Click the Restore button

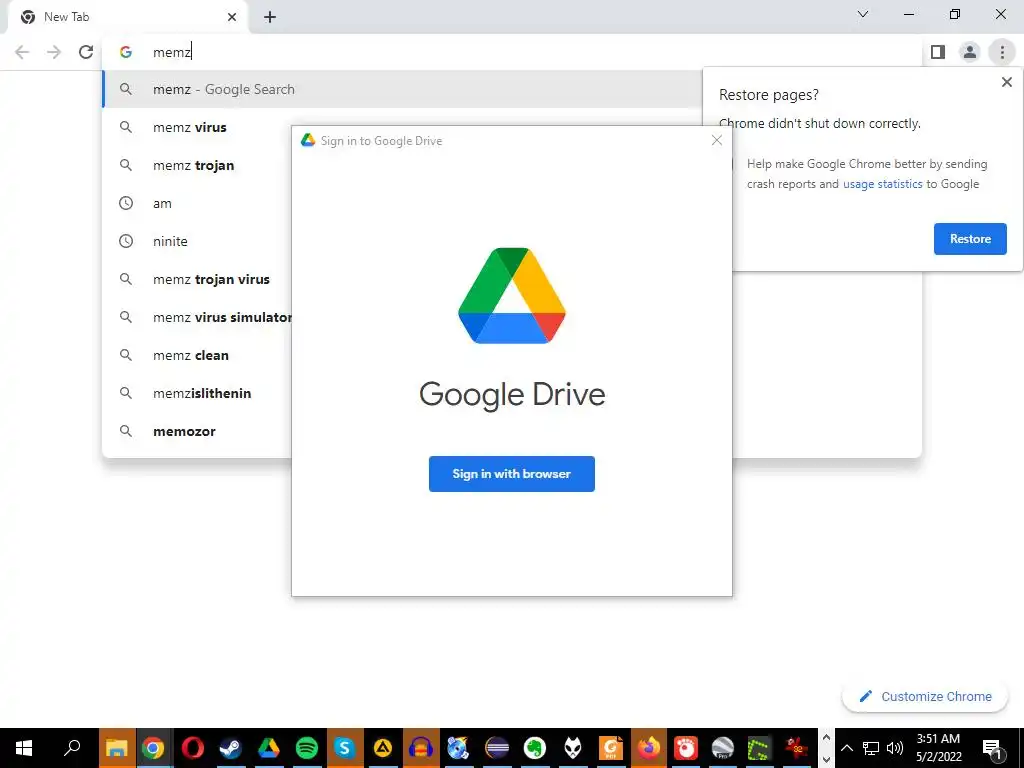click(x=970, y=239)
